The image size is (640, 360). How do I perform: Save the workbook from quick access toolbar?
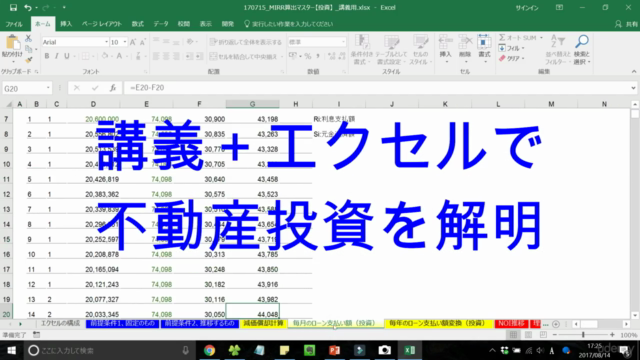(13, 7)
